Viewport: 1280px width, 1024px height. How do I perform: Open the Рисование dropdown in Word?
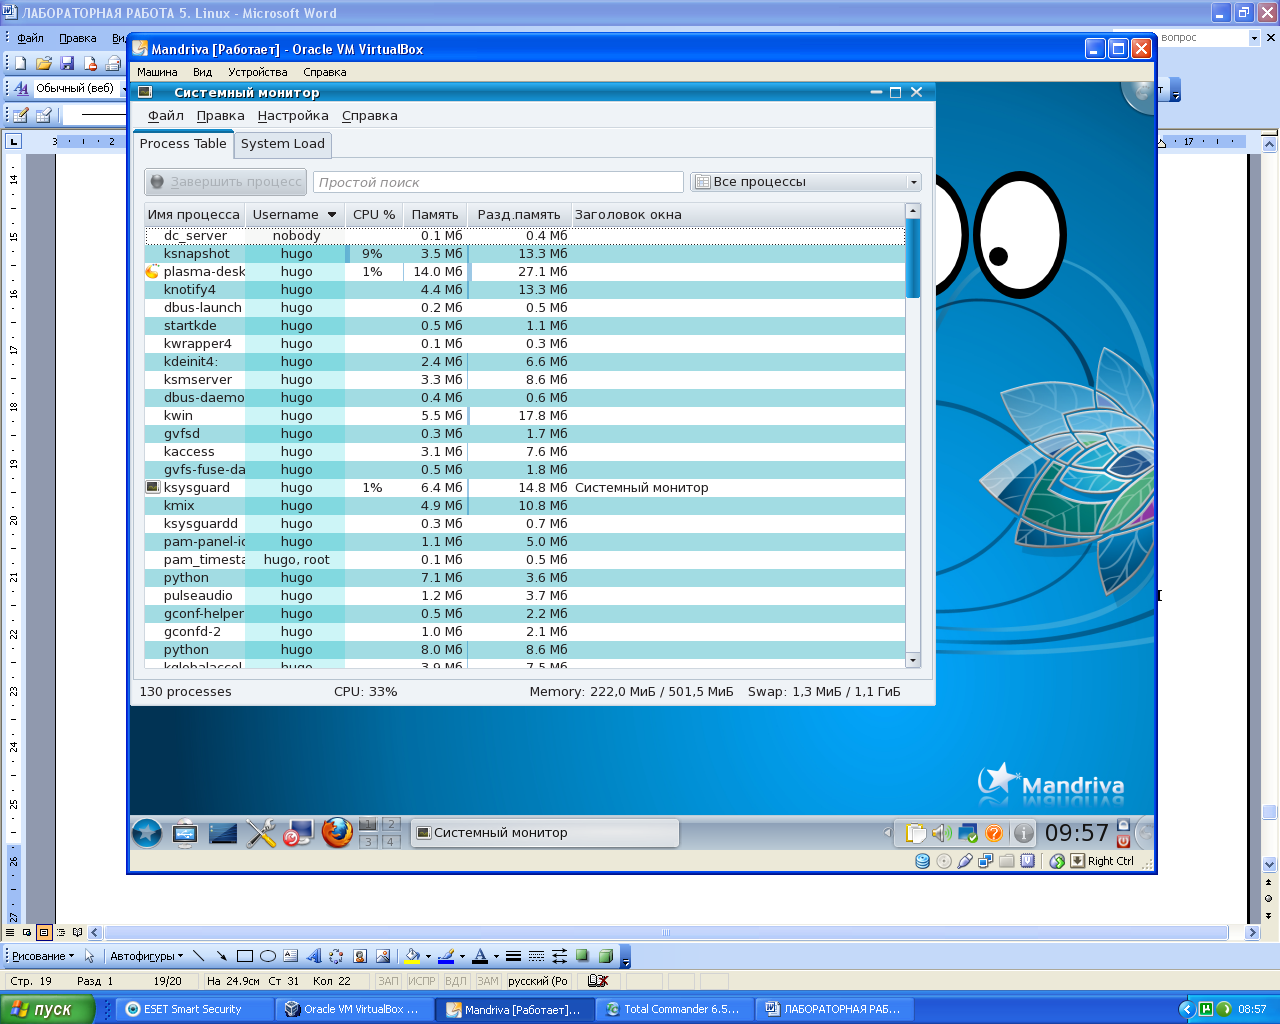(42, 956)
